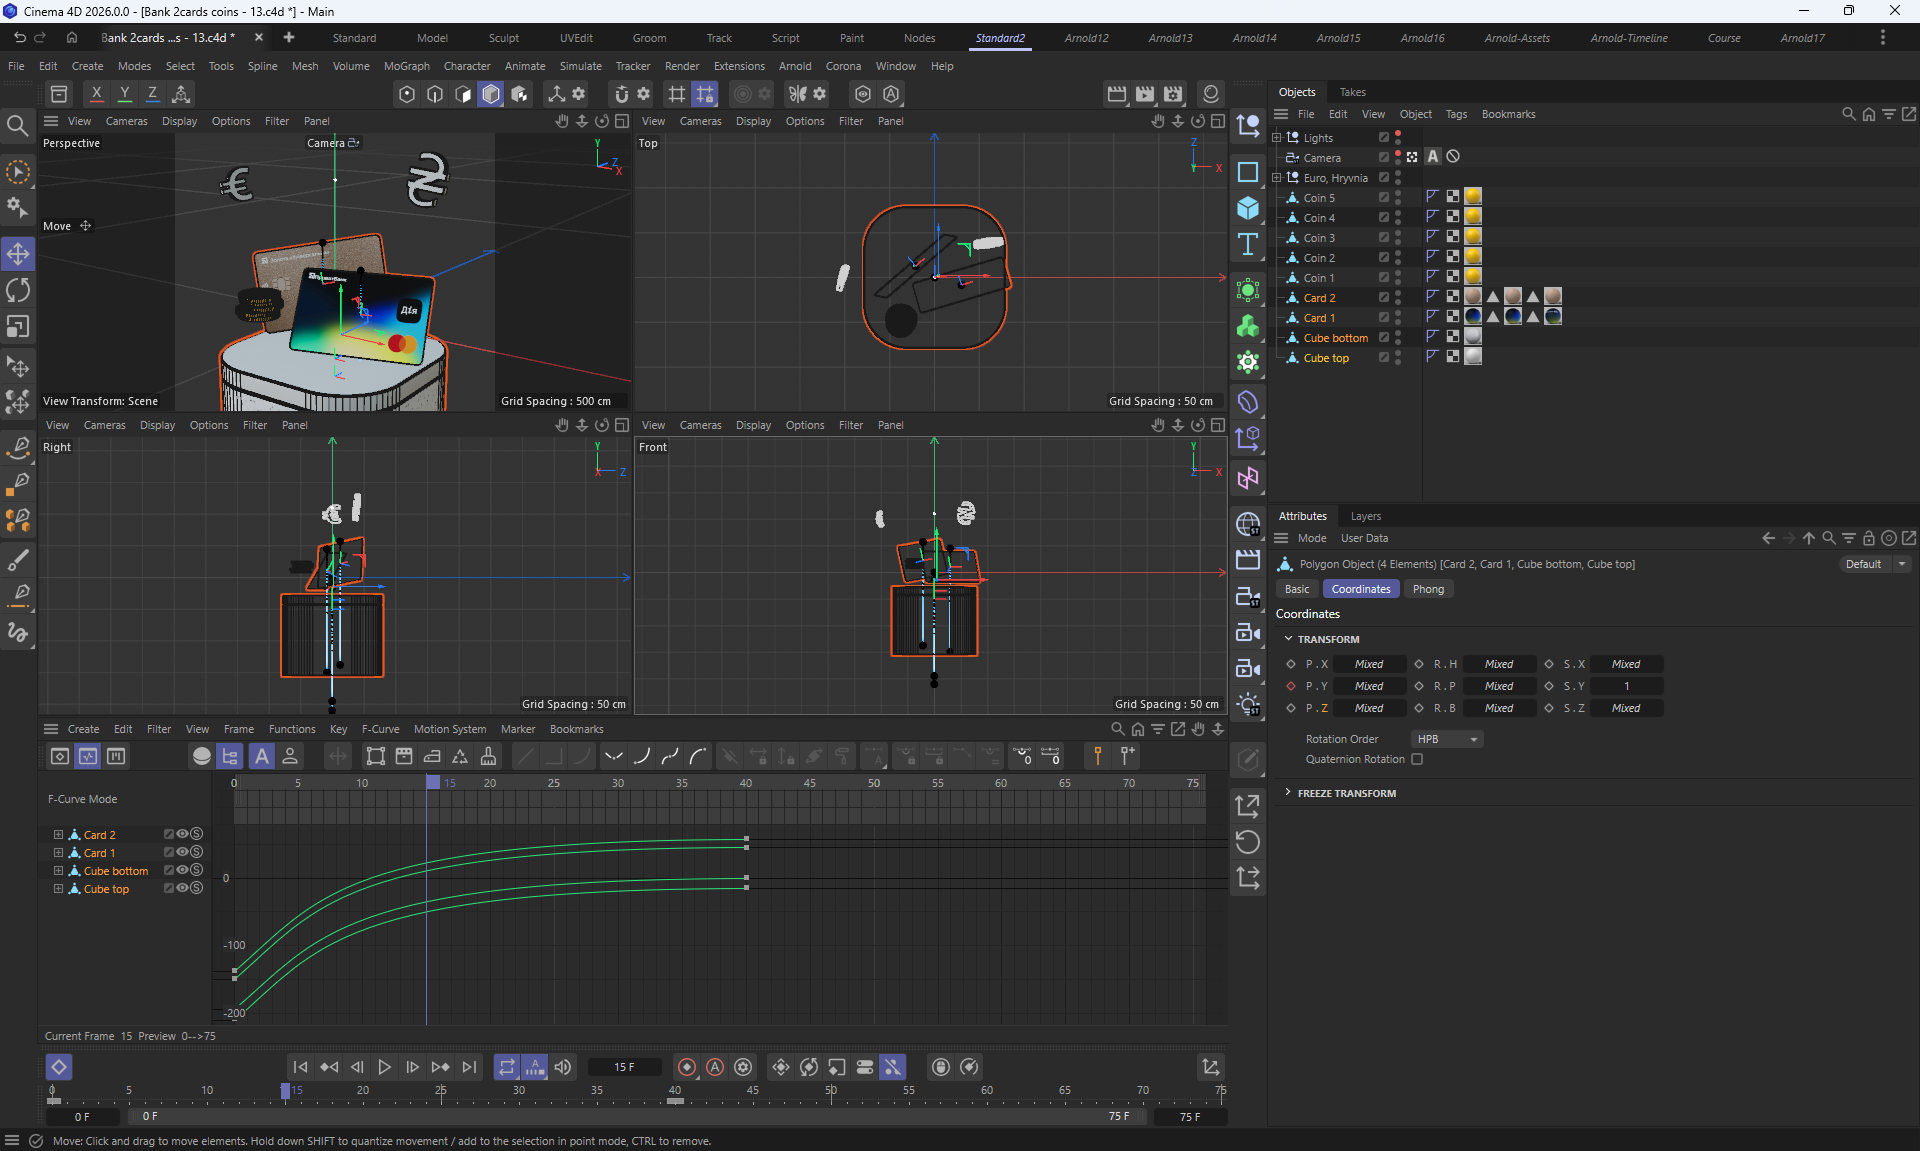Select the Scale tool in left toolbar

coord(18,327)
